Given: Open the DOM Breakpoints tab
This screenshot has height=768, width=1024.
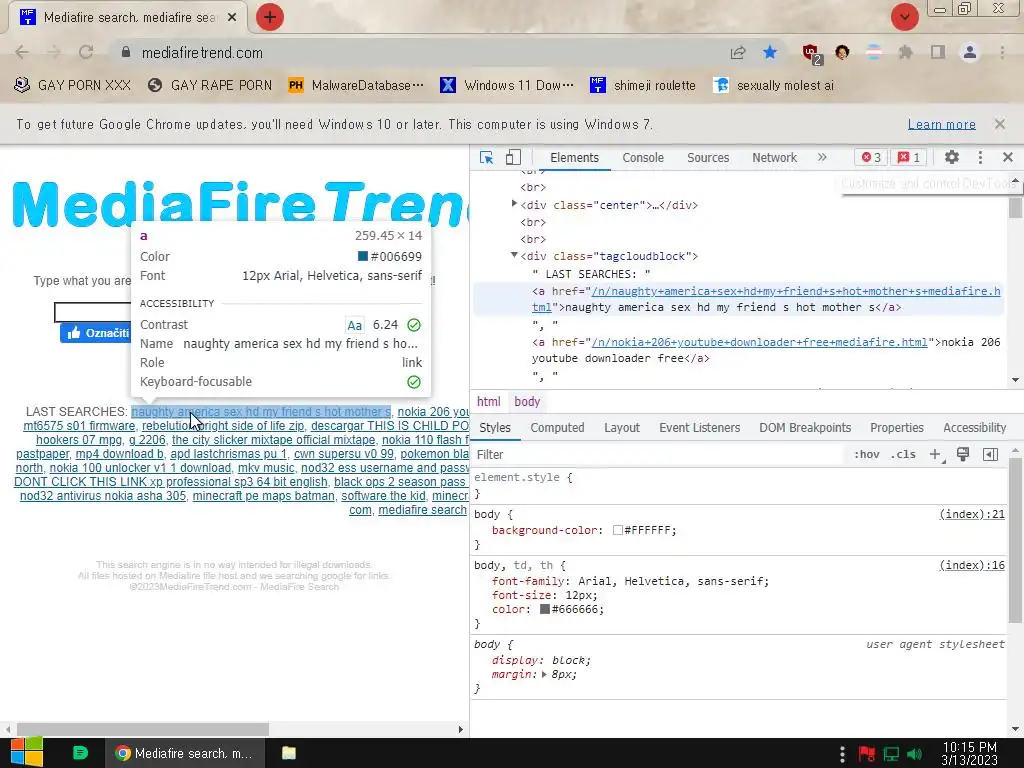Looking at the screenshot, I should (805, 428).
